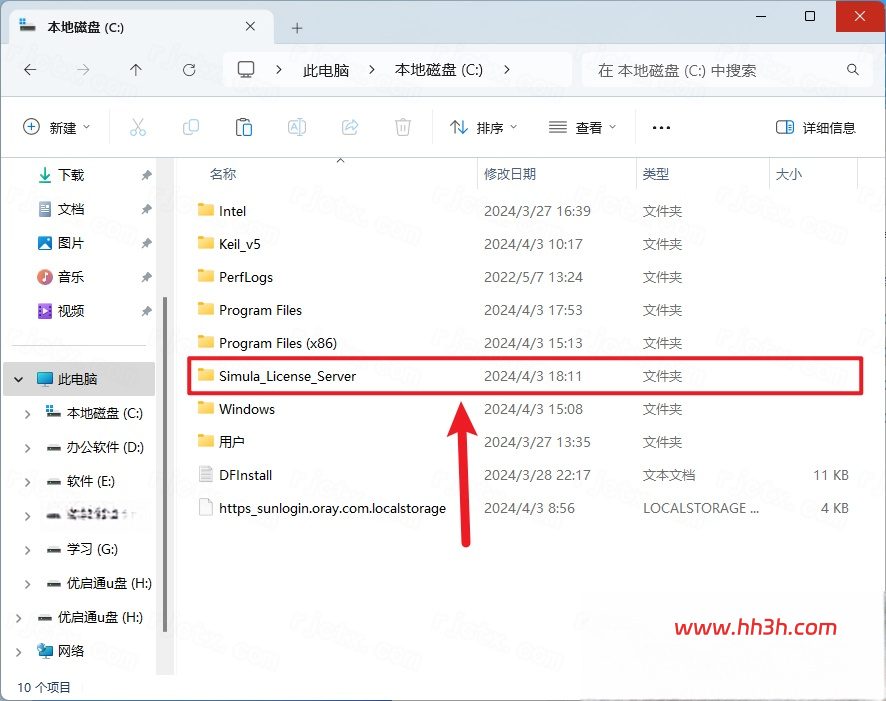Open a new tab with plus button

(297, 28)
